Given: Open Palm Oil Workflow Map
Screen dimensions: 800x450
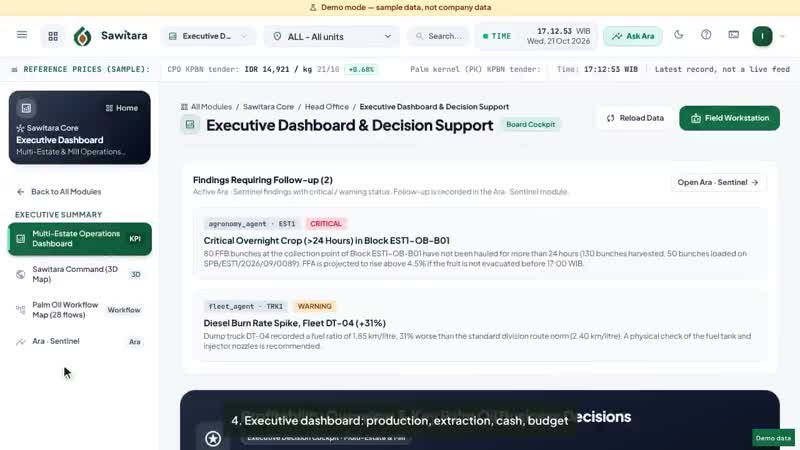Looking at the screenshot, I should pos(80,310).
